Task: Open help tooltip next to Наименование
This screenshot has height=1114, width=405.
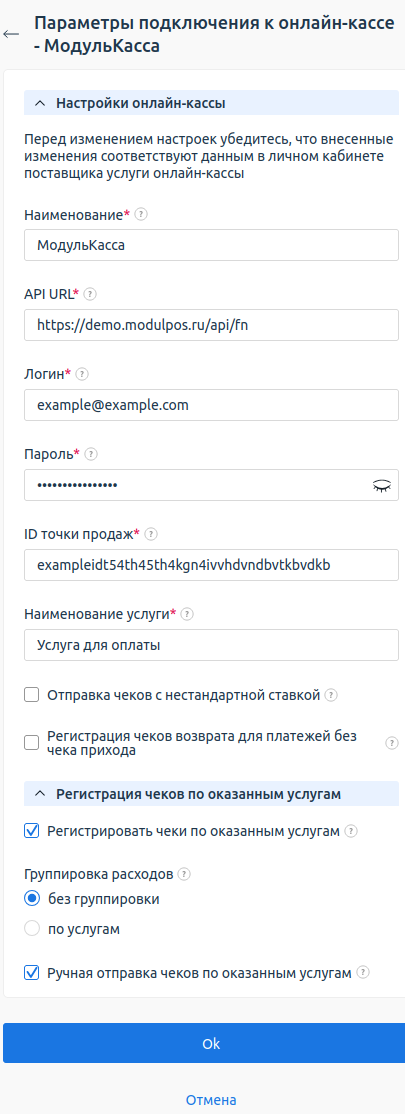Action: coord(141,214)
